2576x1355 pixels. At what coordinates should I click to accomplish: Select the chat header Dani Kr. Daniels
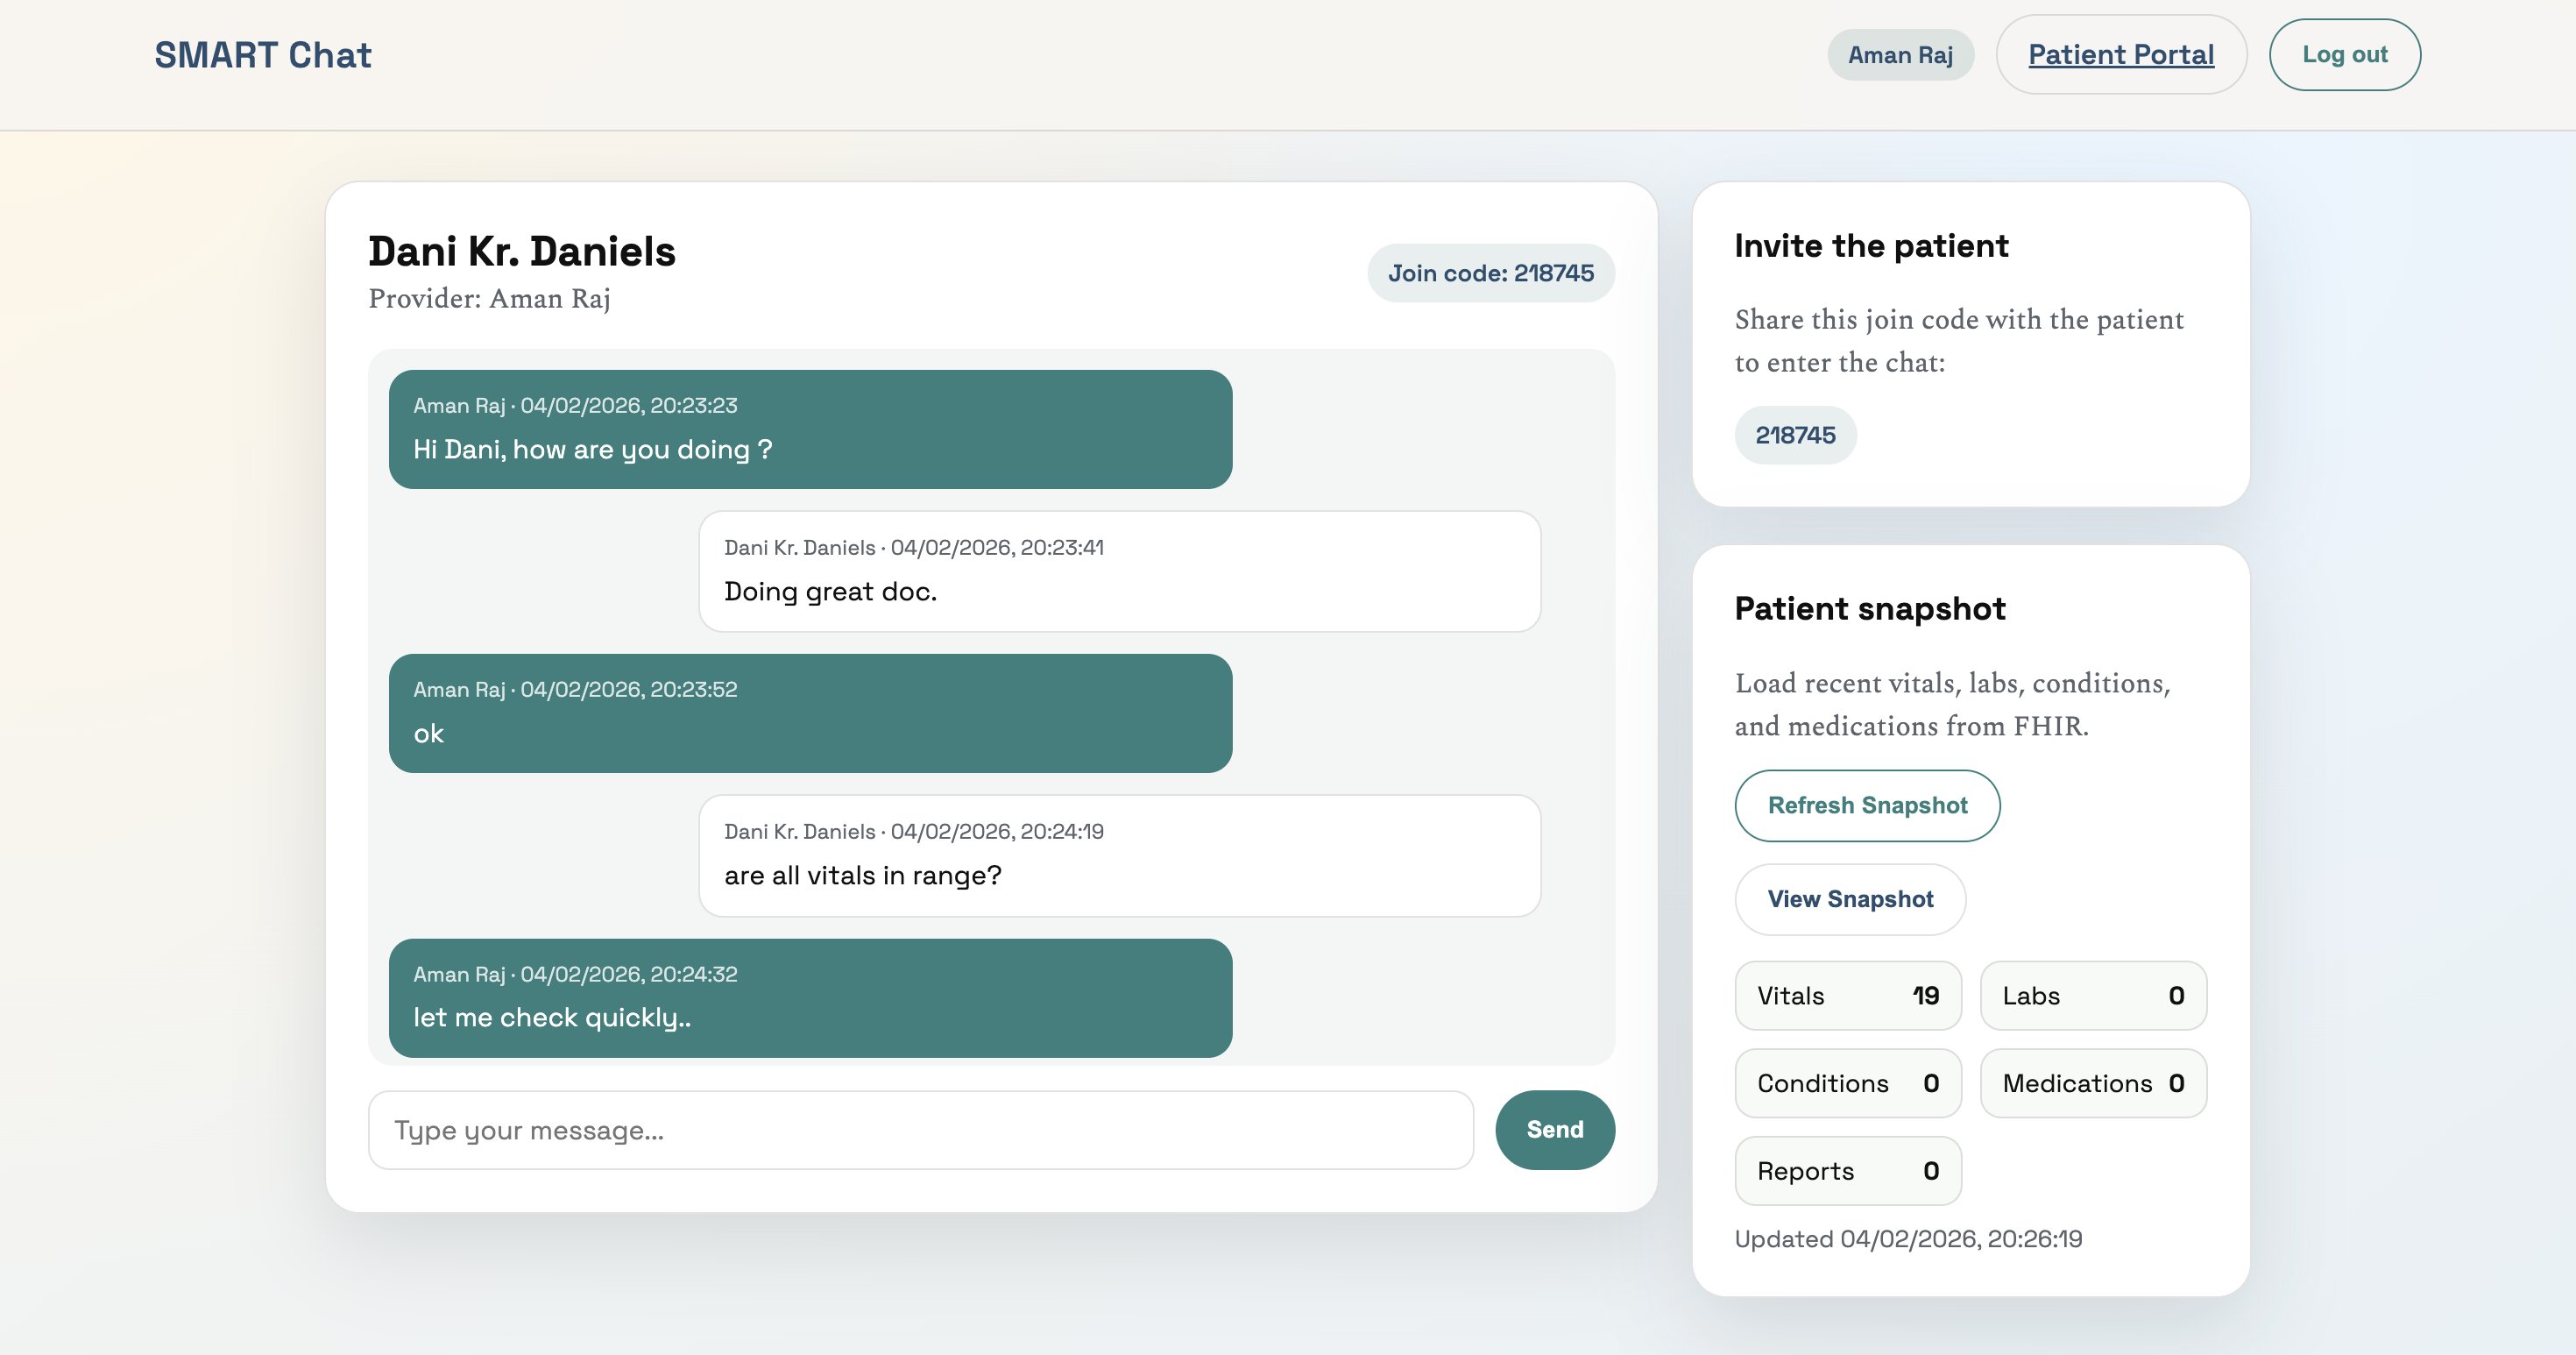[522, 252]
